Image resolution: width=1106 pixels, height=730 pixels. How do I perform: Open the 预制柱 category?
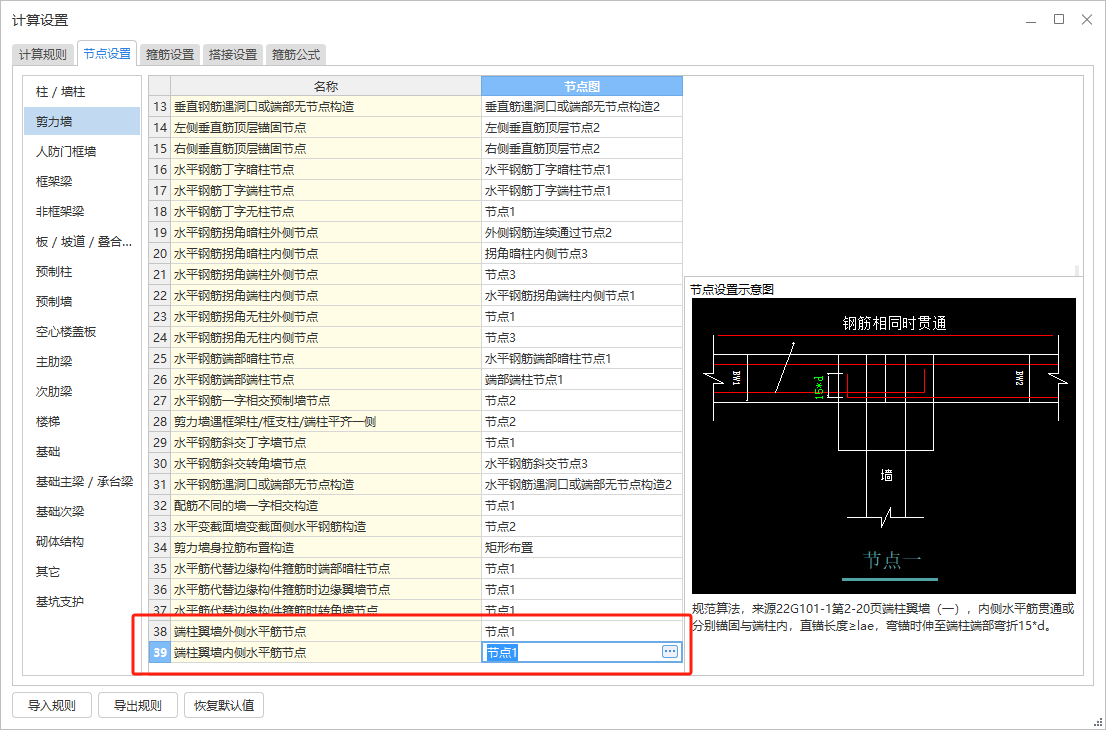click(x=82, y=272)
